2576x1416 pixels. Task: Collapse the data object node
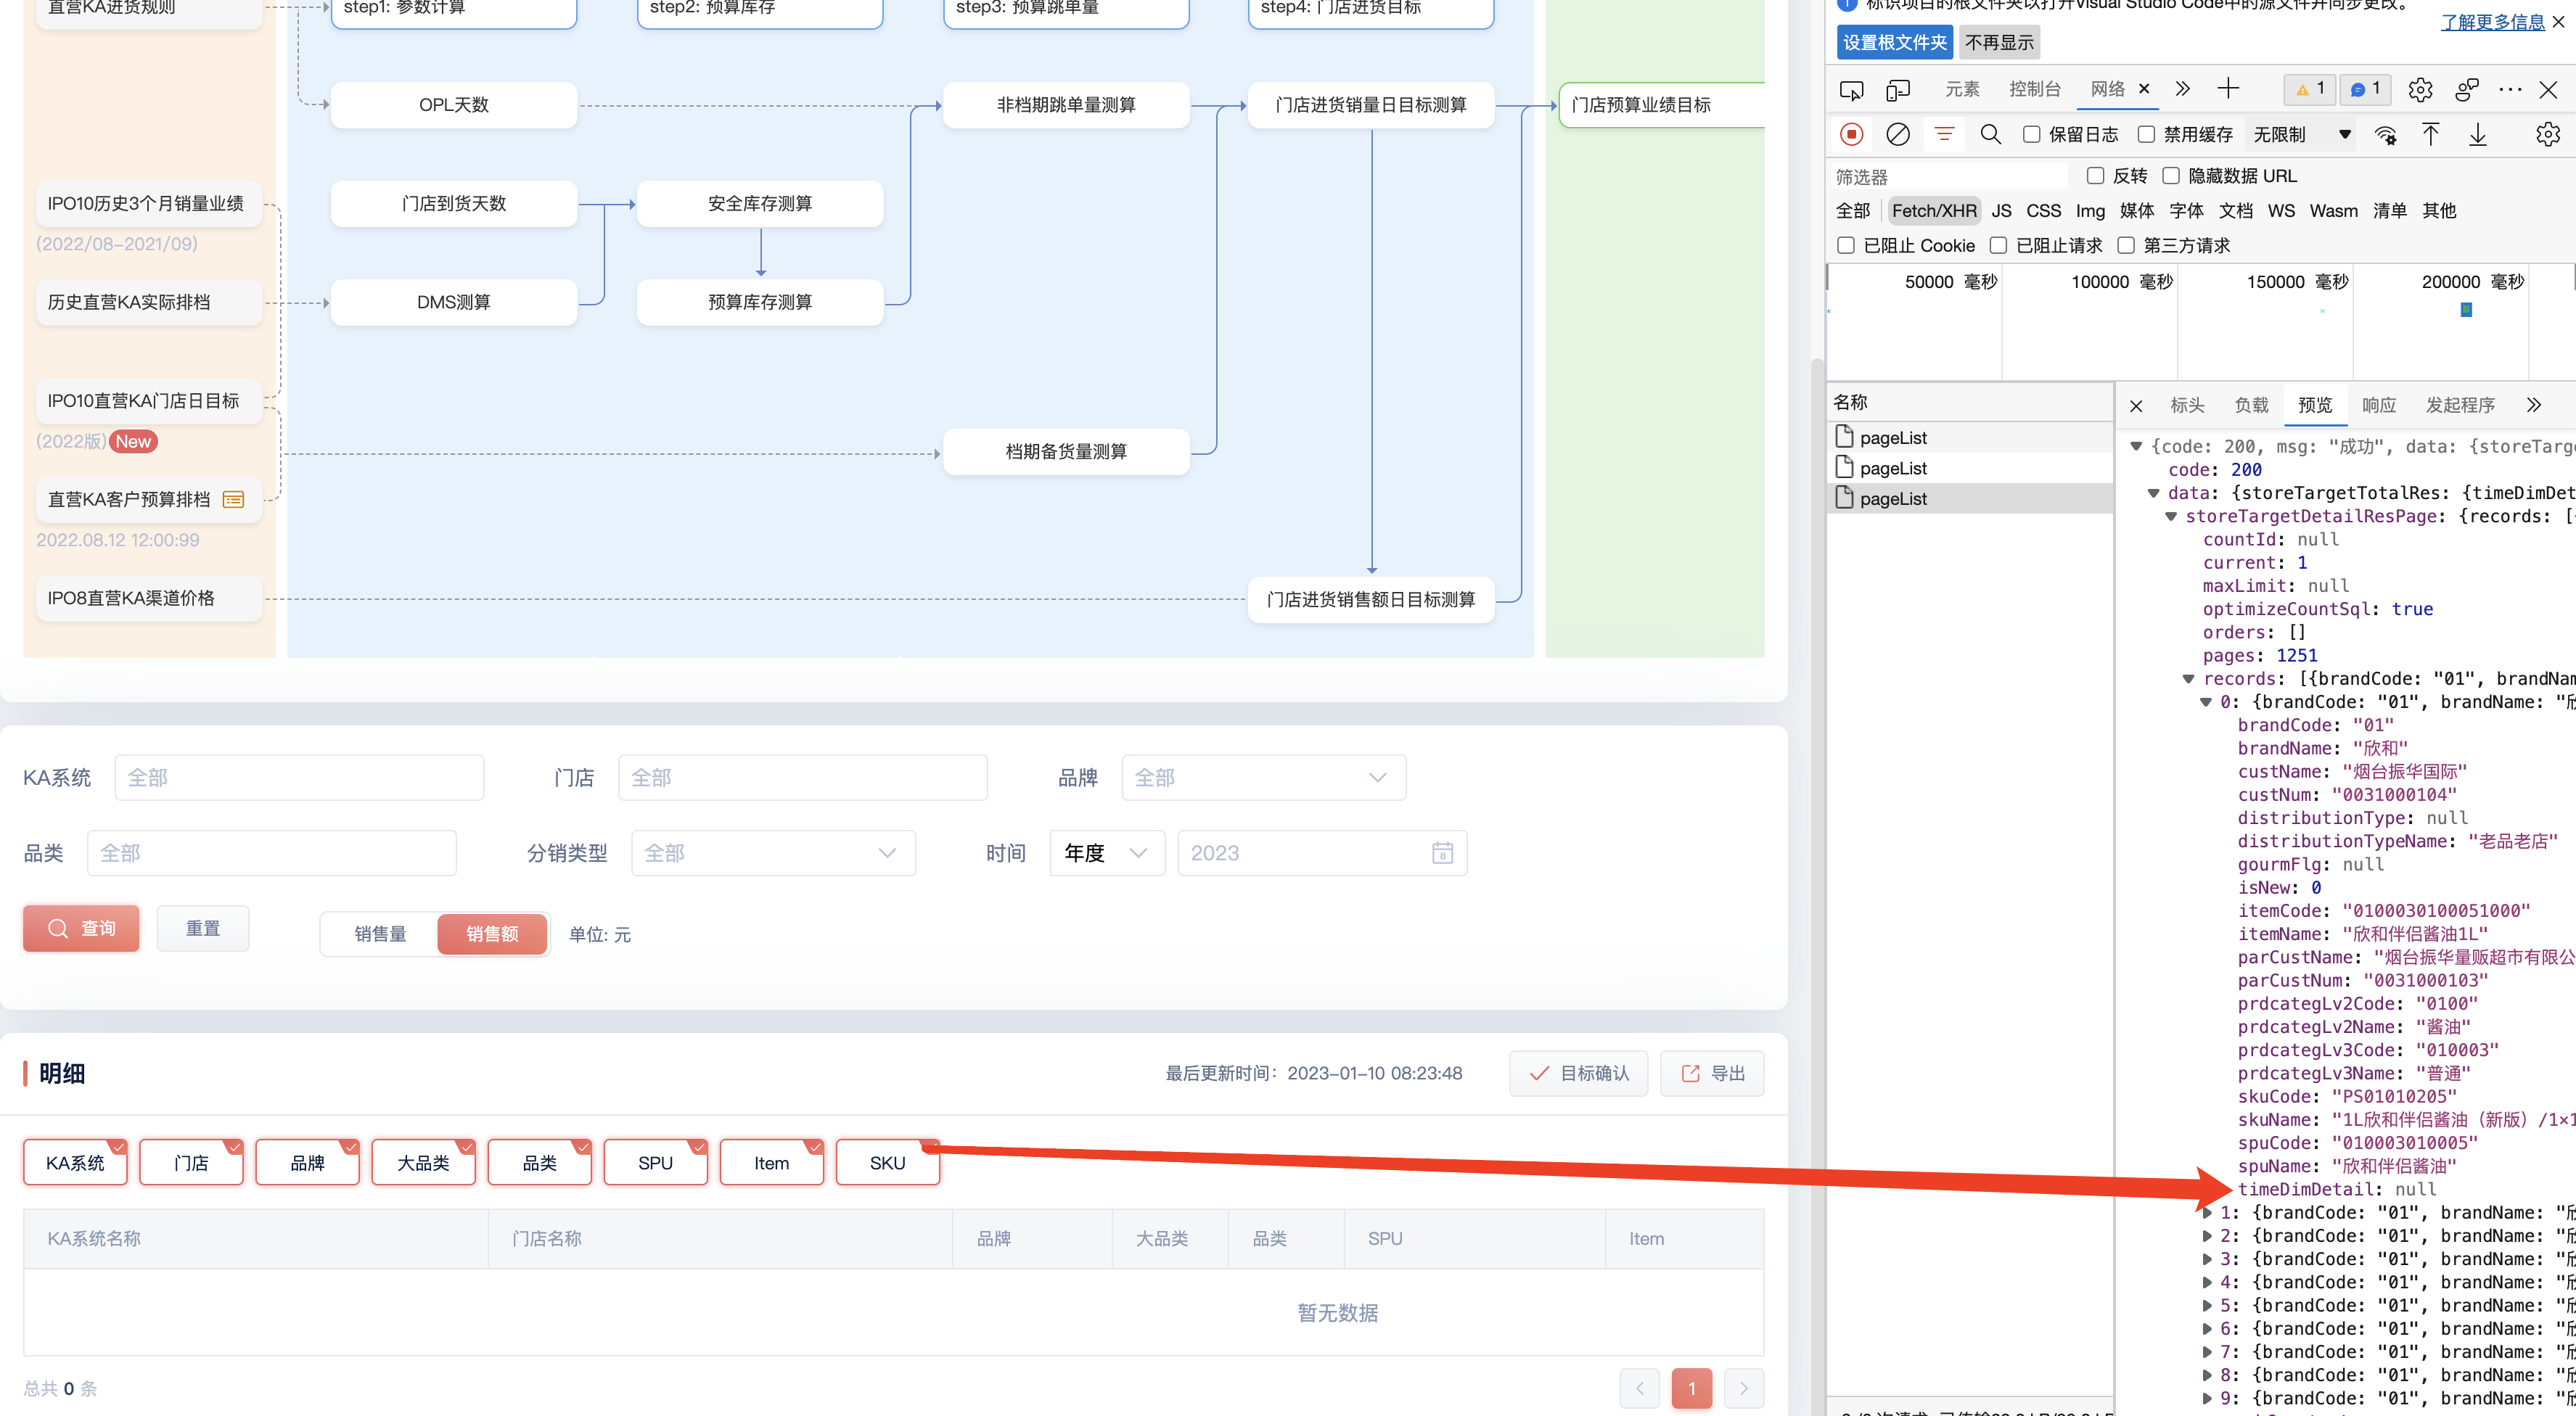point(2154,493)
